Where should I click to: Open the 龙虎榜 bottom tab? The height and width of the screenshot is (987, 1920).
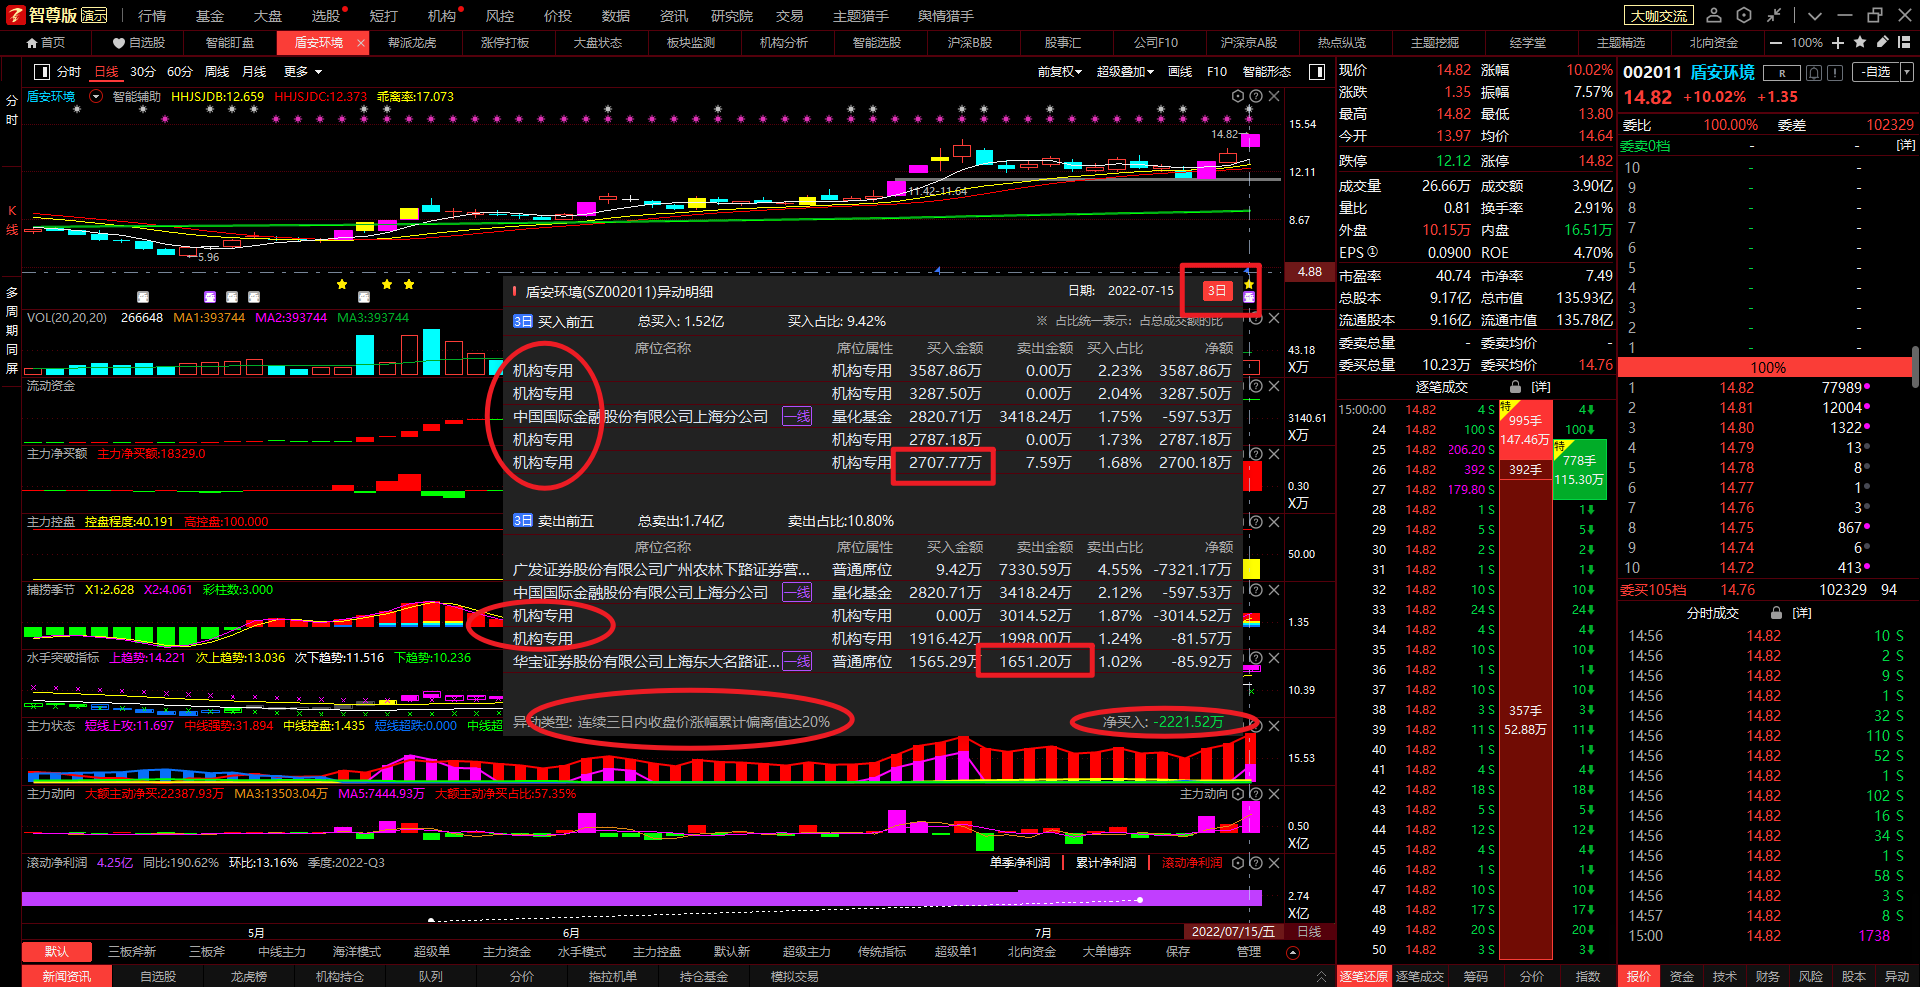[x=249, y=976]
